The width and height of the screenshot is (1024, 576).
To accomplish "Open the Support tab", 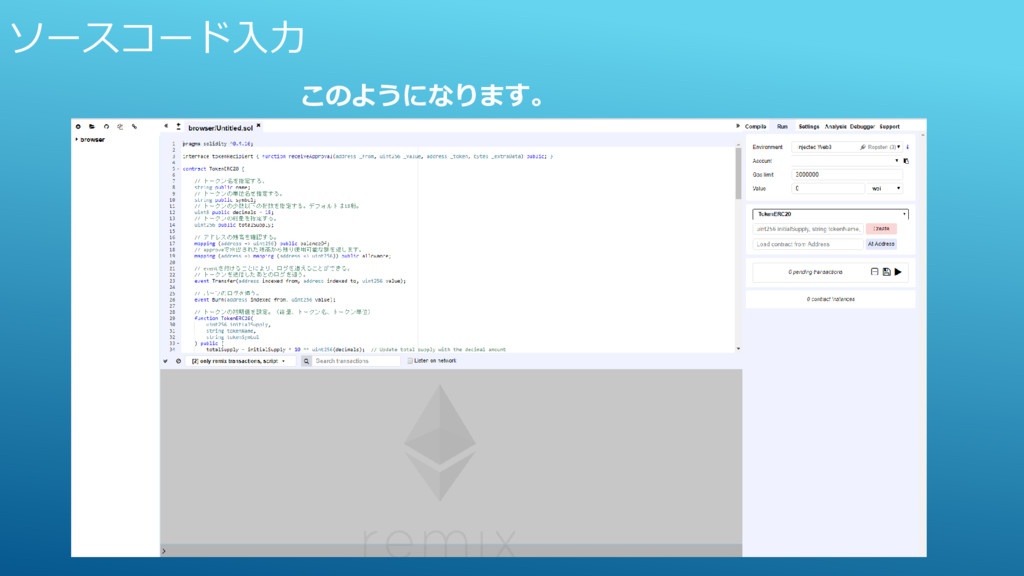I will tap(889, 127).
